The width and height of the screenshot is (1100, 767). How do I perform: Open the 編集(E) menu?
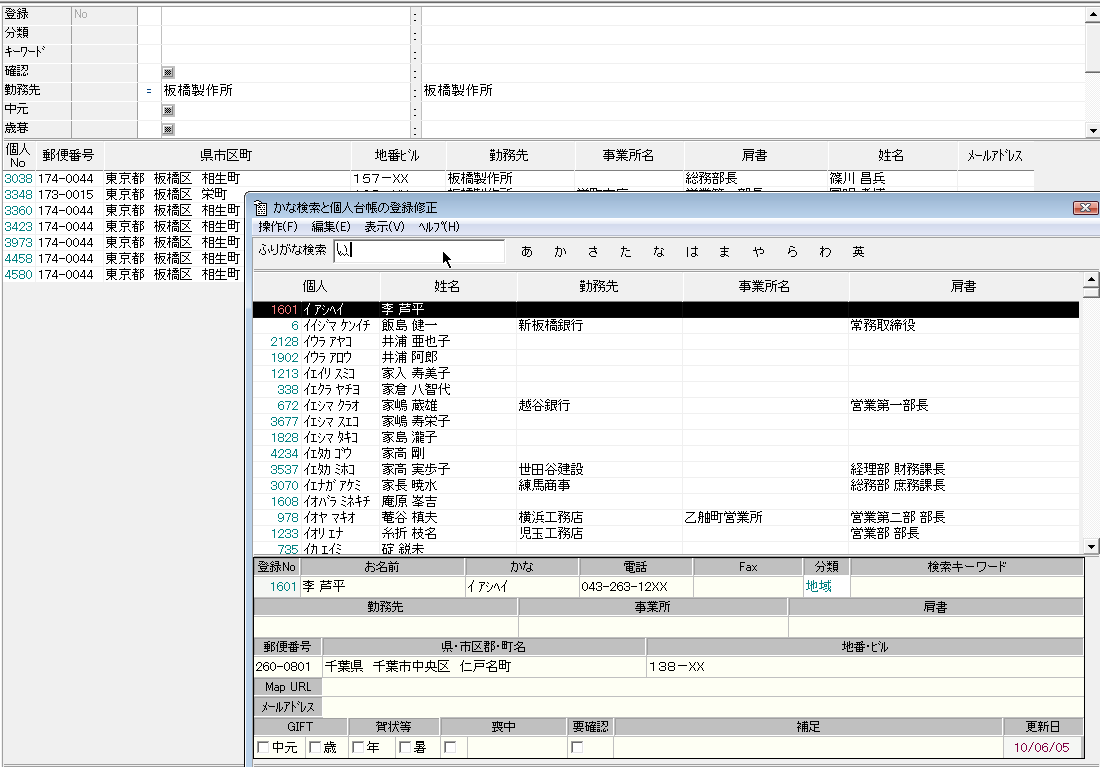[x=331, y=227]
